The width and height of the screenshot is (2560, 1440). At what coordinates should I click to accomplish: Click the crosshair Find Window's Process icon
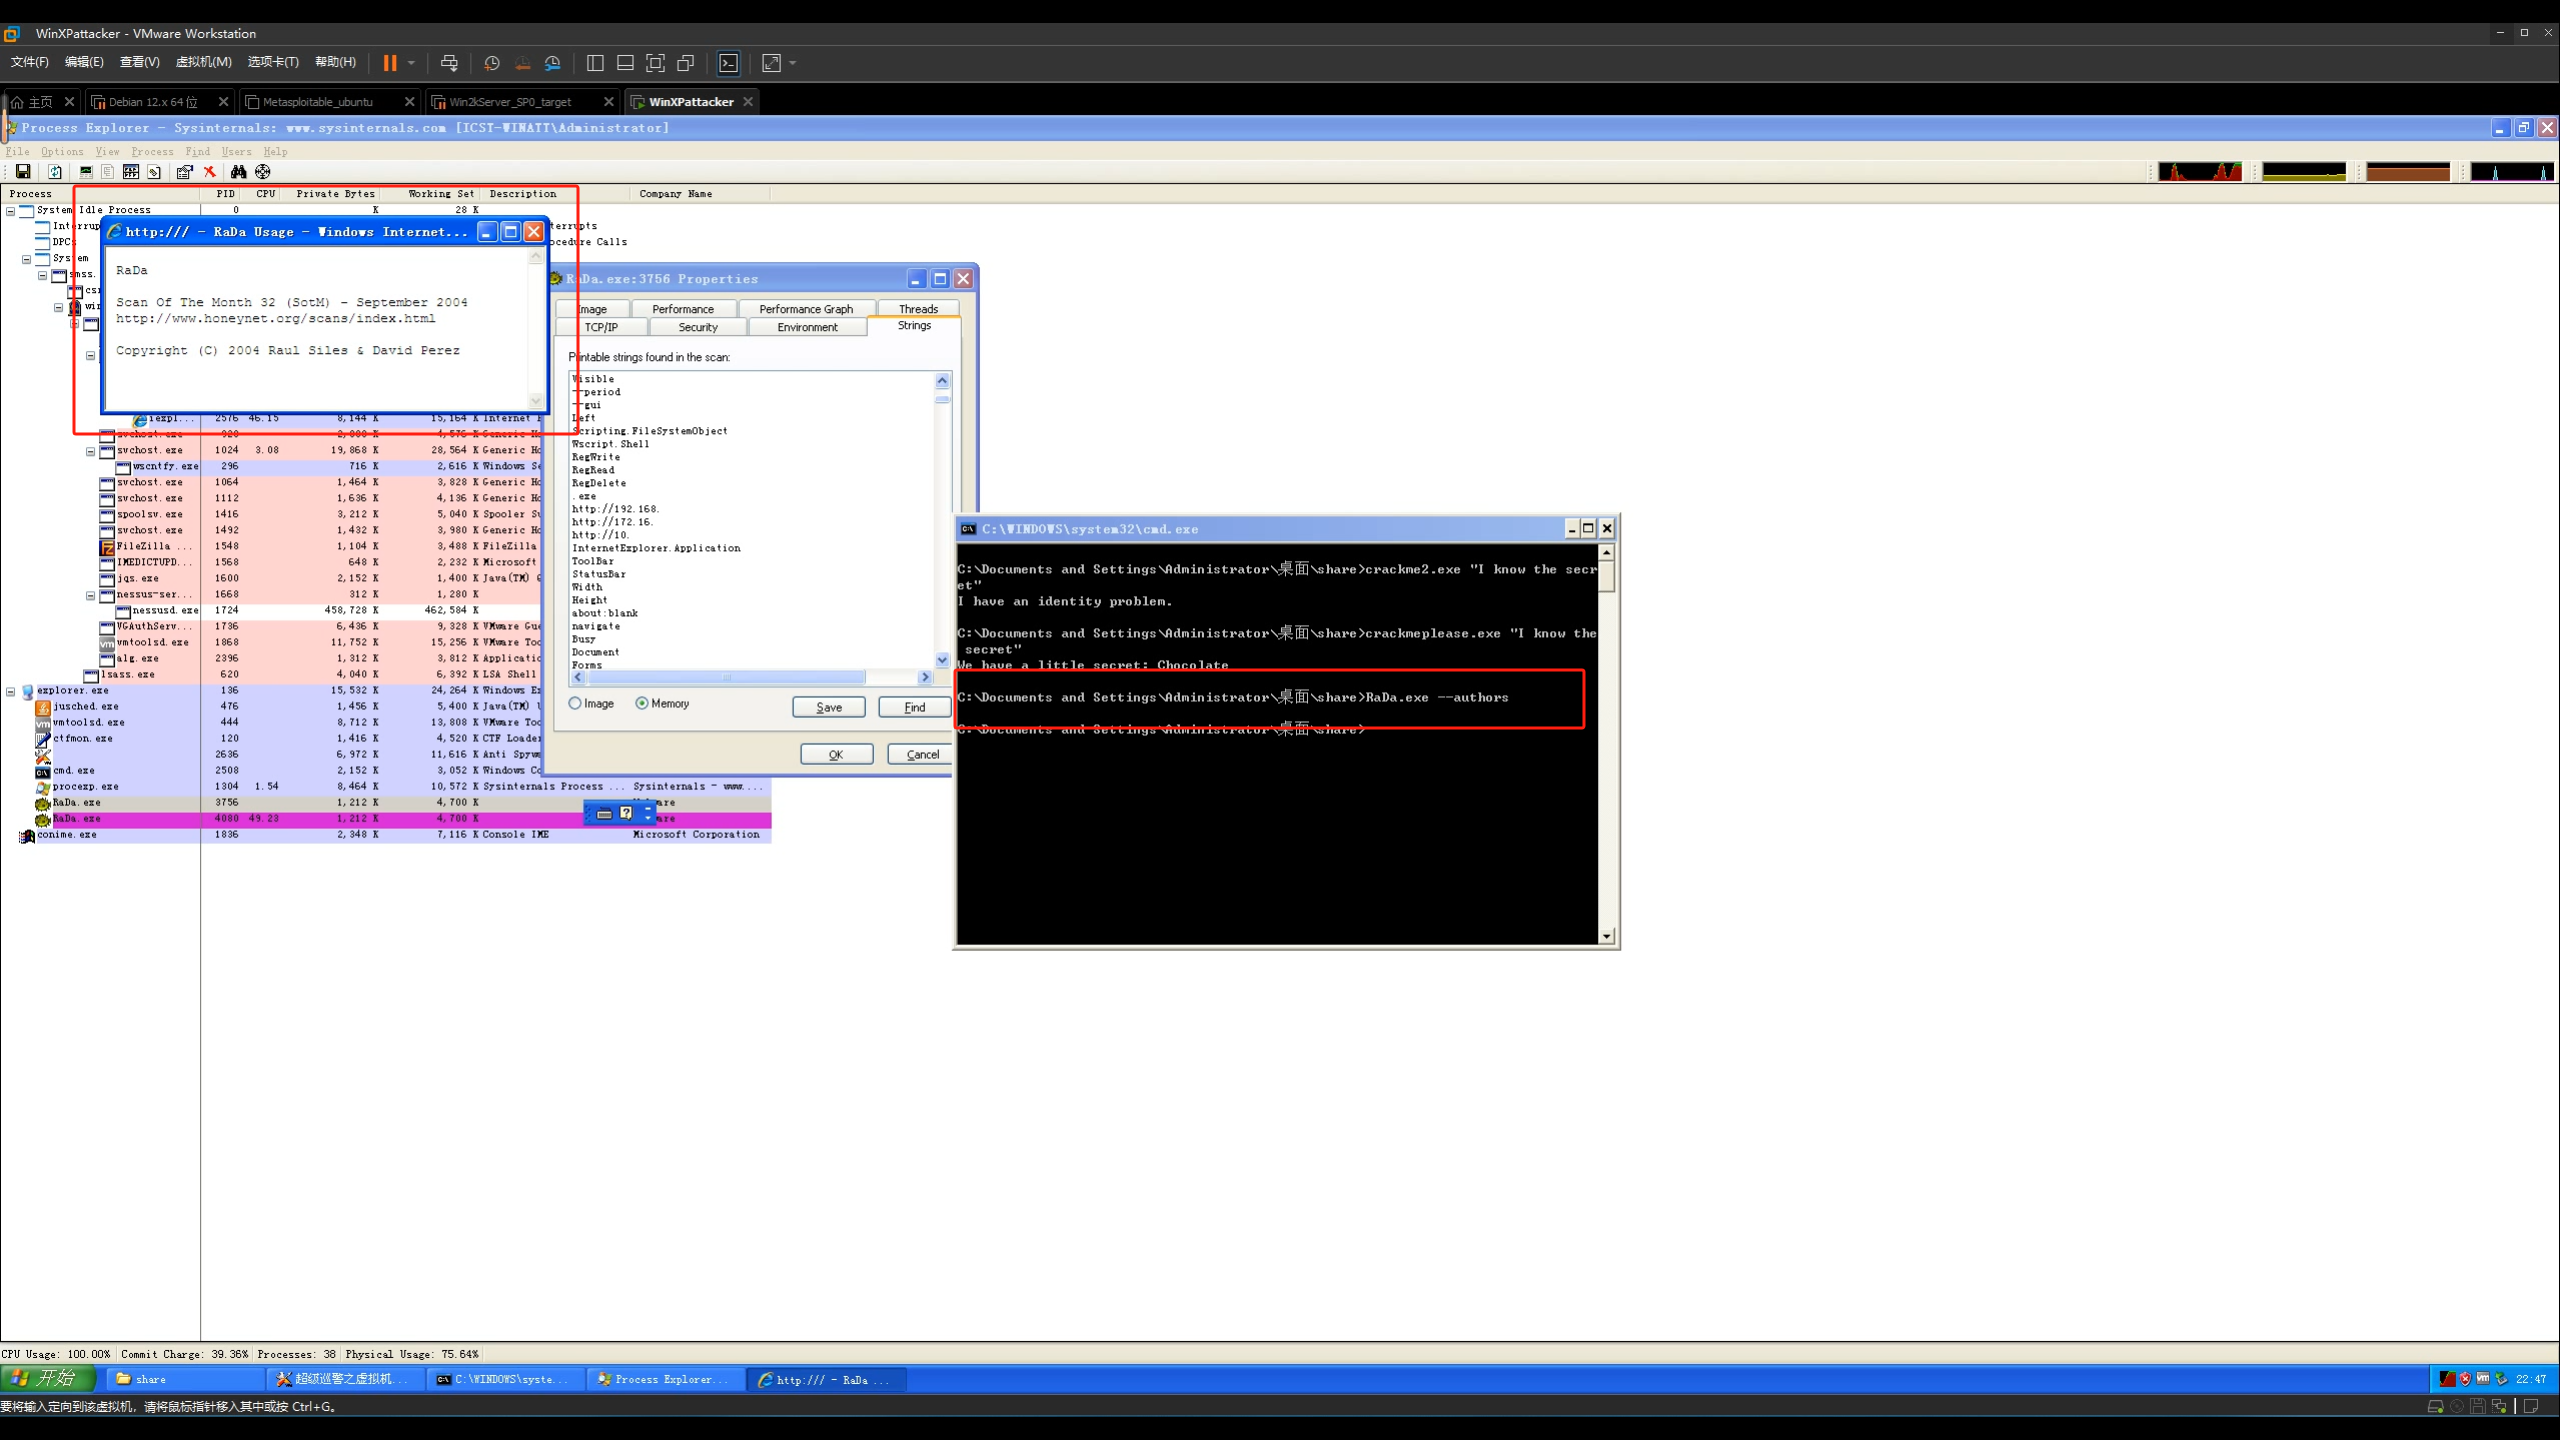263,172
